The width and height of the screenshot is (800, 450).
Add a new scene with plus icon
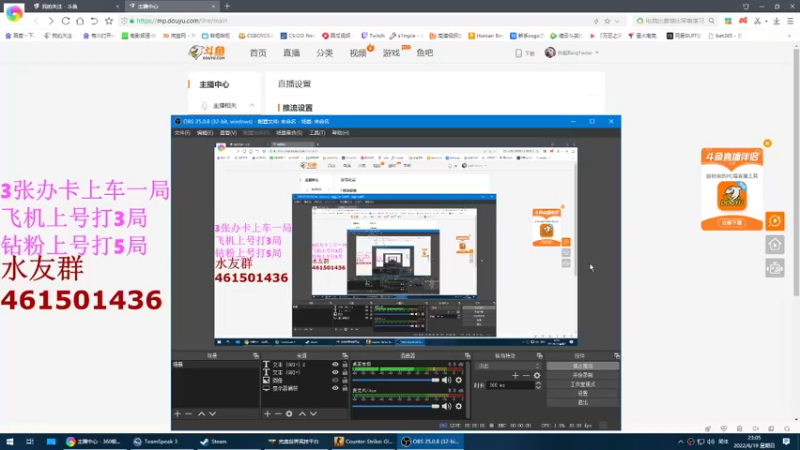coord(178,414)
